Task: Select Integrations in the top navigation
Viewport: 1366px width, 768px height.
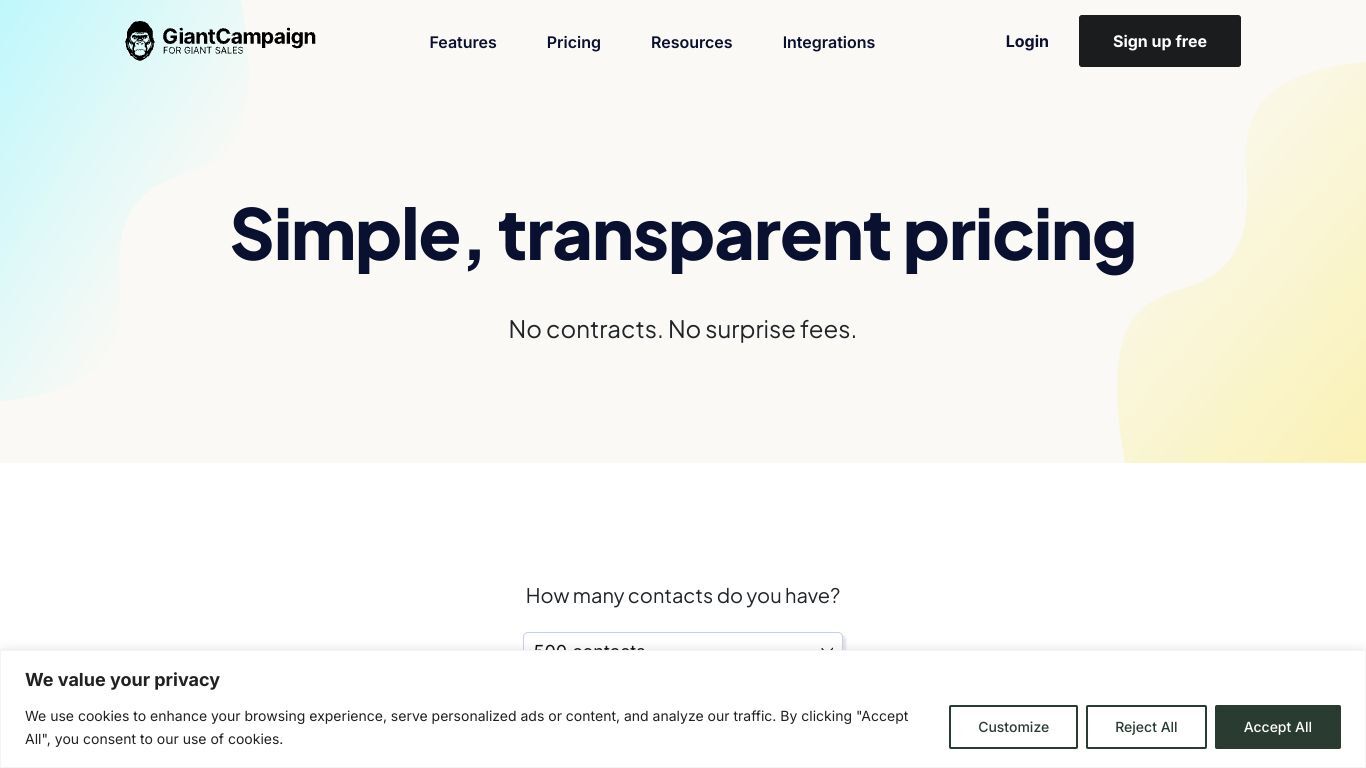Action: [x=829, y=42]
